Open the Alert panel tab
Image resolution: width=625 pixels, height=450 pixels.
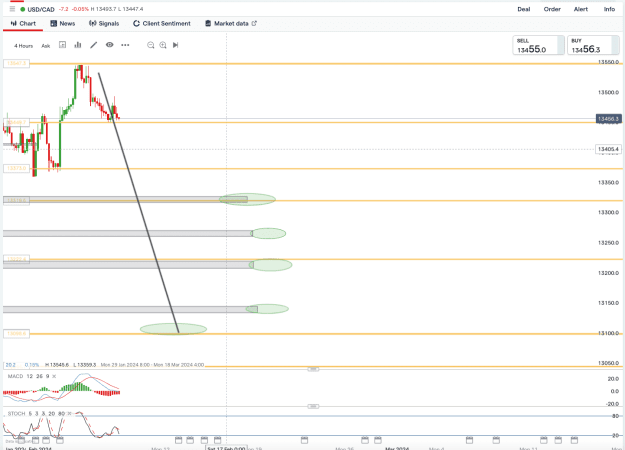(581, 9)
